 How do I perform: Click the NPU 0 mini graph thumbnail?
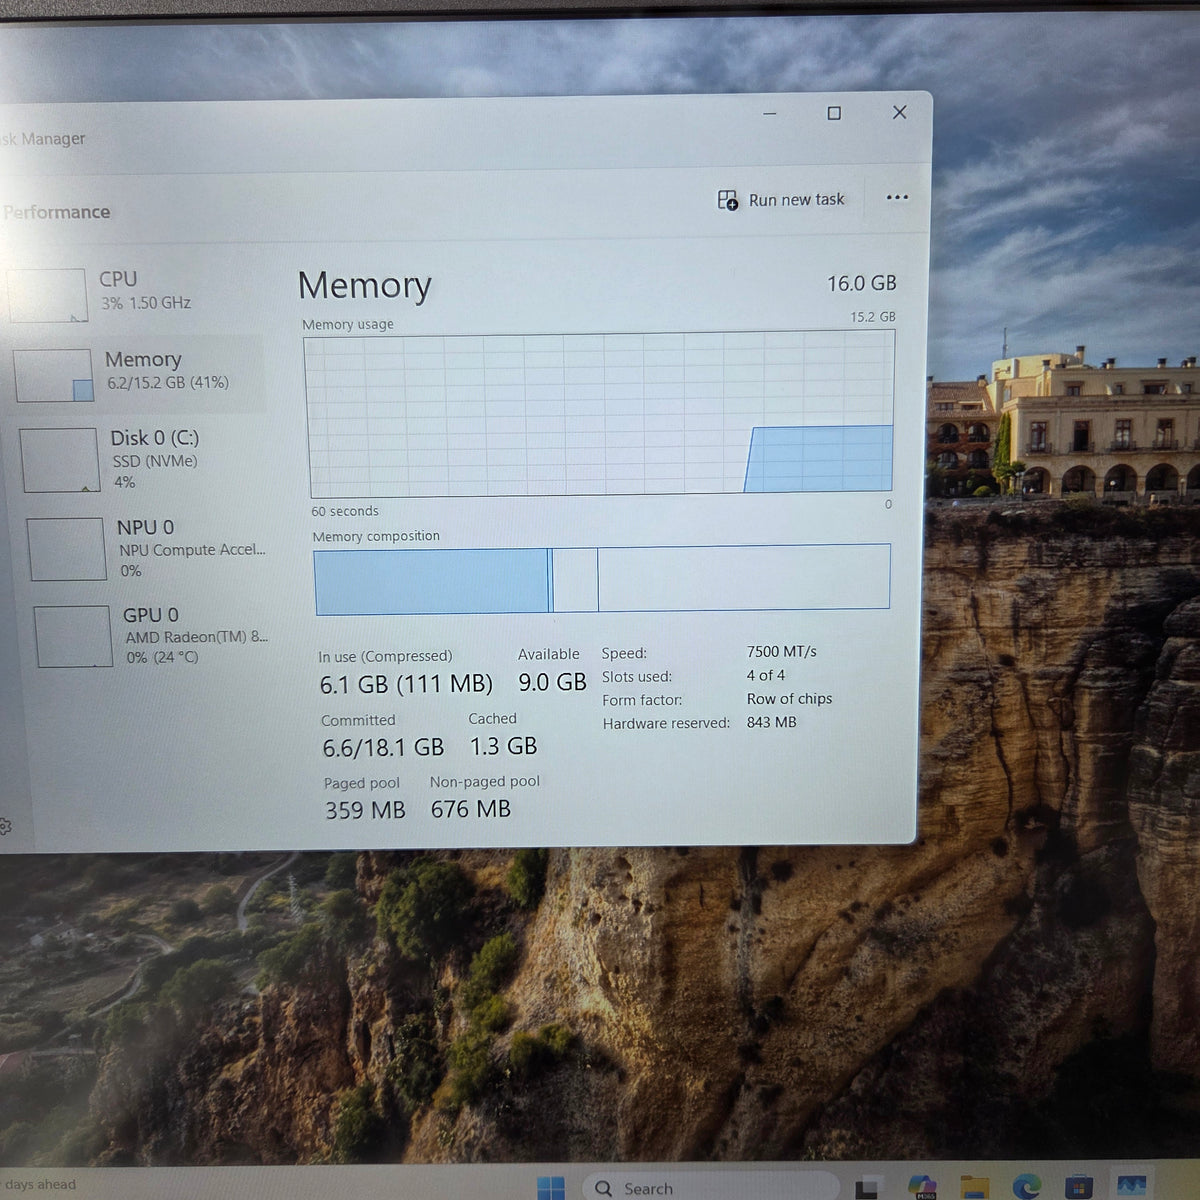pos(67,548)
